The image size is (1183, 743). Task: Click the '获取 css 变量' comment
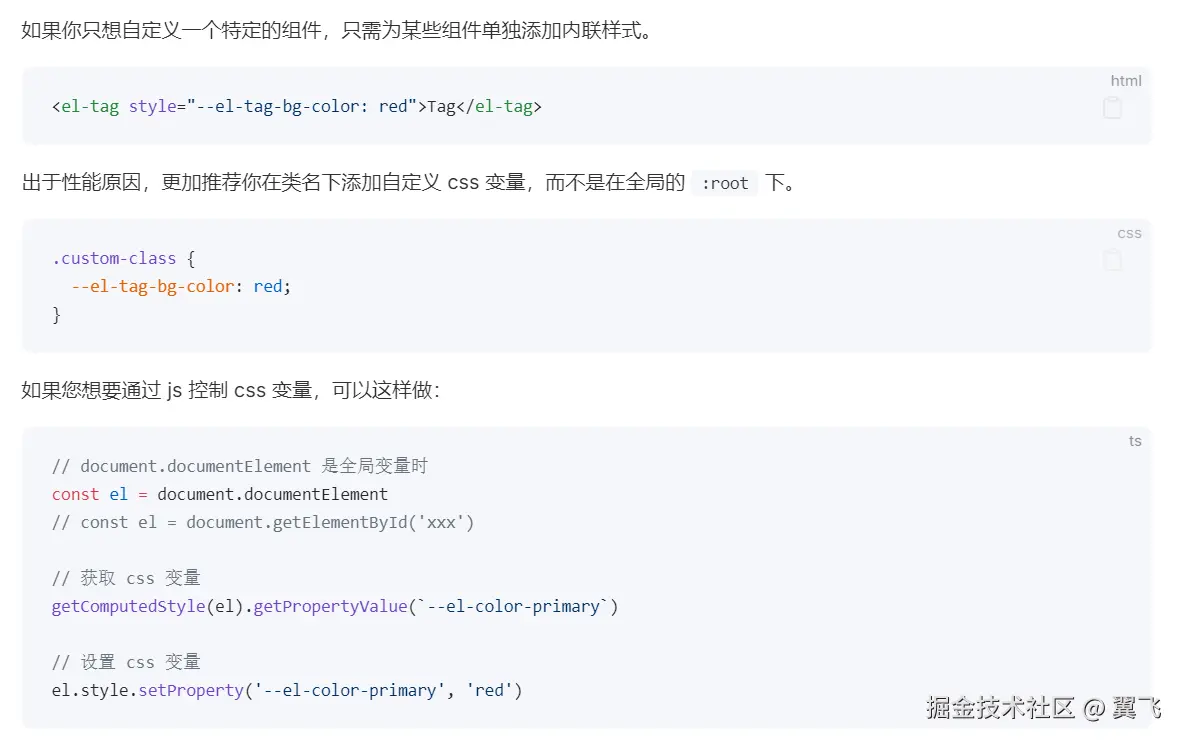(x=126, y=578)
